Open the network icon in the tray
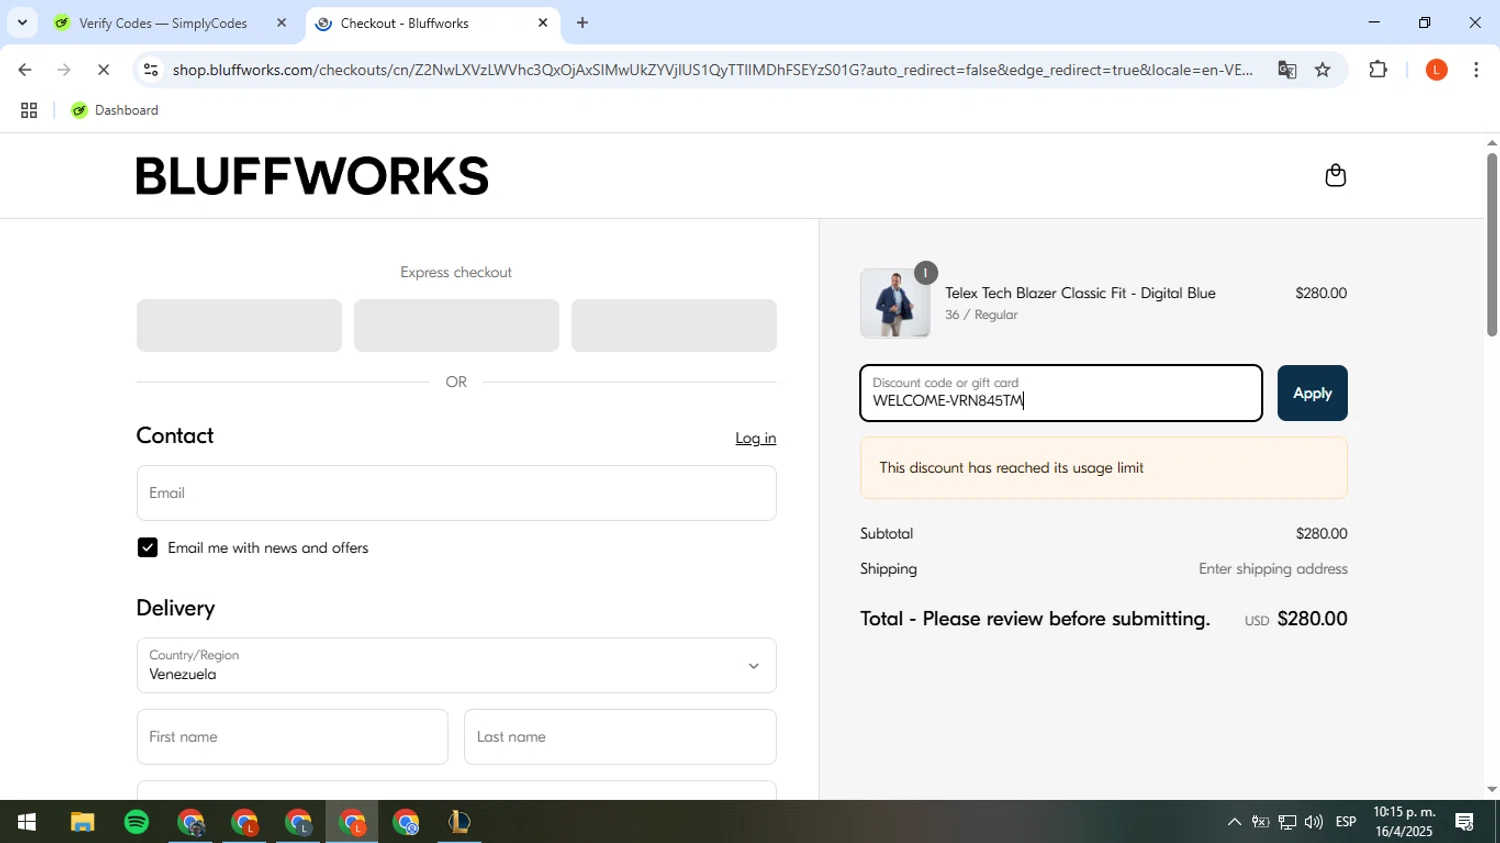This screenshot has width=1500, height=843. pyautogui.click(x=1287, y=822)
